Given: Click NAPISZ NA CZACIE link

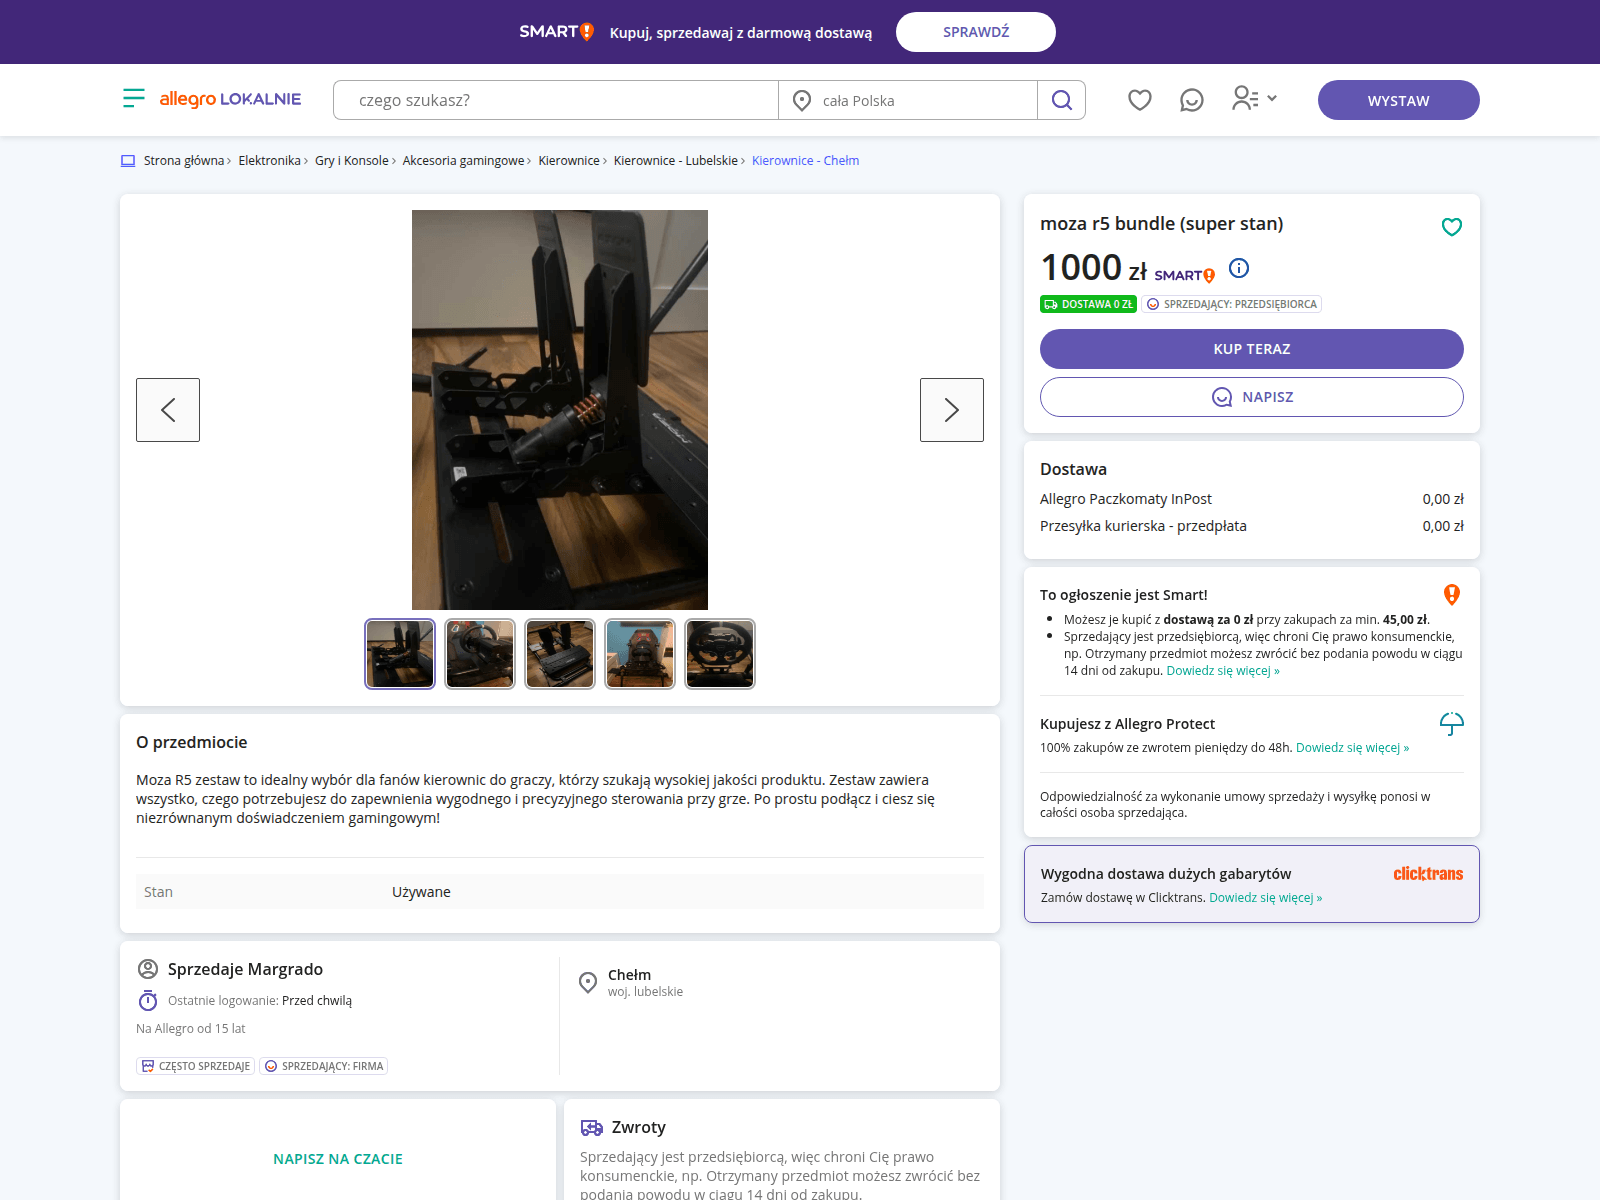Looking at the screenshot, I should 338,1159.
